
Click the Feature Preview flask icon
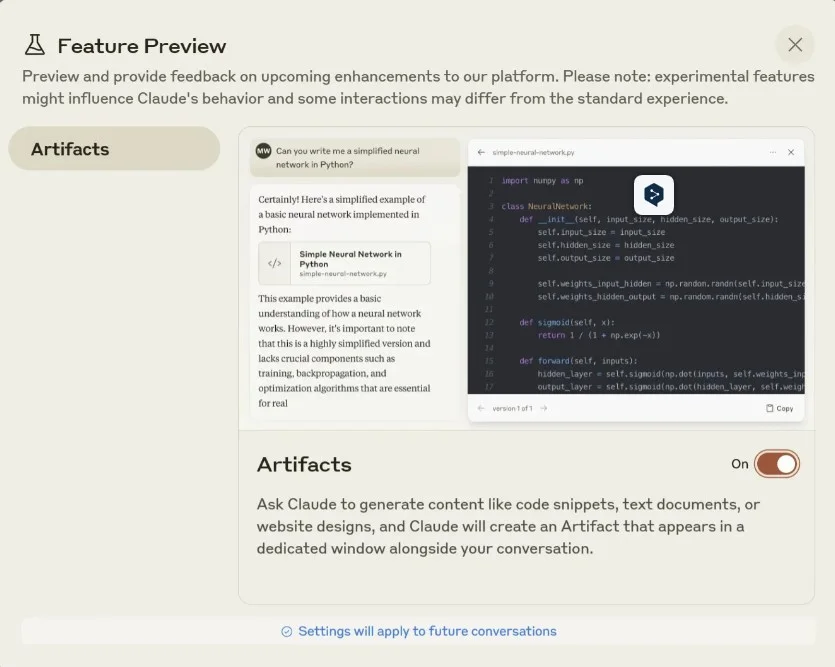pyautogui.click(x=35, y=45)
